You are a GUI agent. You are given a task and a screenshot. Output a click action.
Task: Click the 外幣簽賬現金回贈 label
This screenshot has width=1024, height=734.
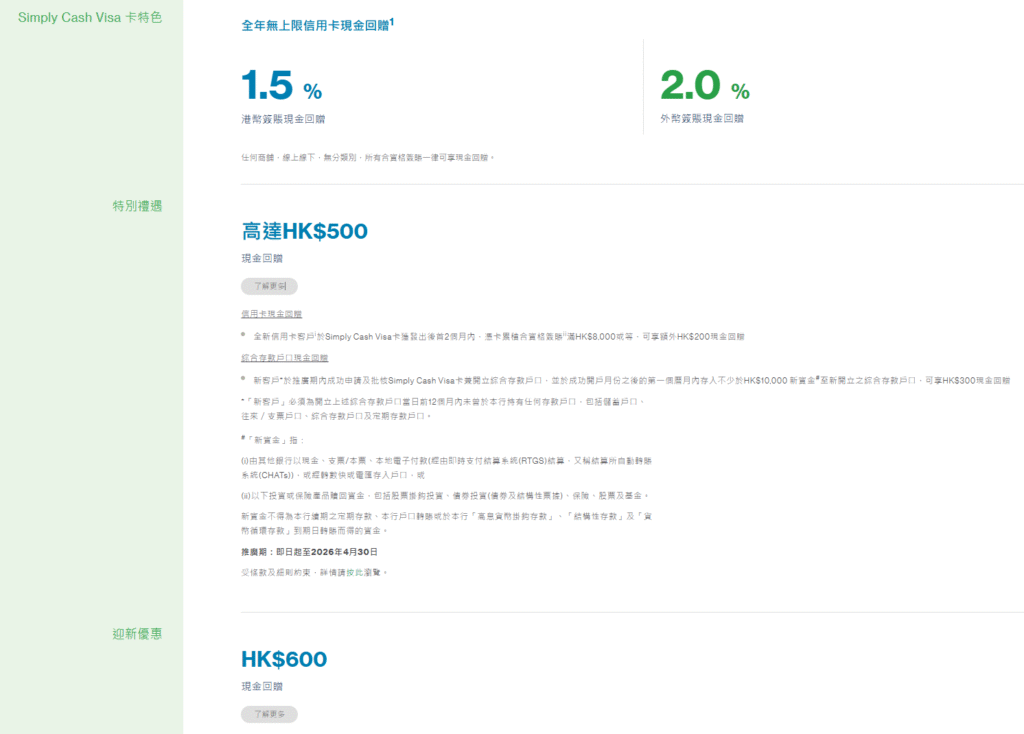coord(702,118)
